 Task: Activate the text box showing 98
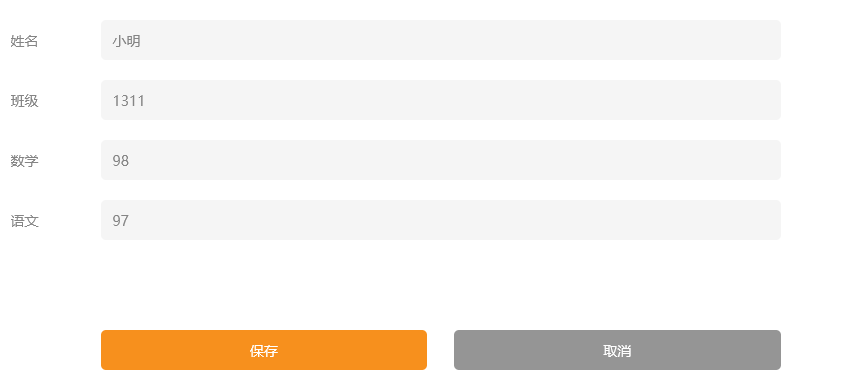click(440, 160)
